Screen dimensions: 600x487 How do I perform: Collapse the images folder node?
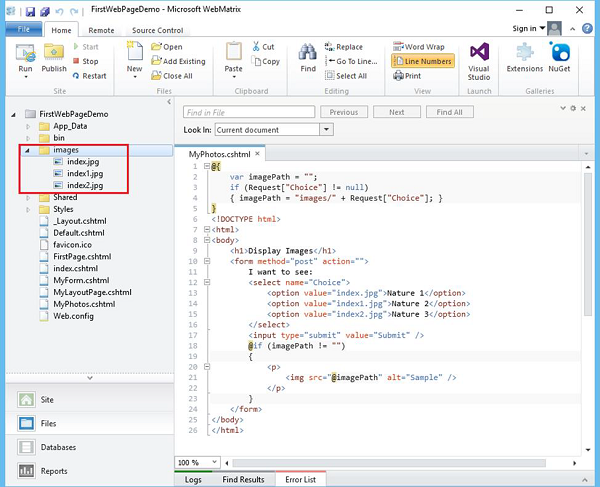(x=27, y=150)
